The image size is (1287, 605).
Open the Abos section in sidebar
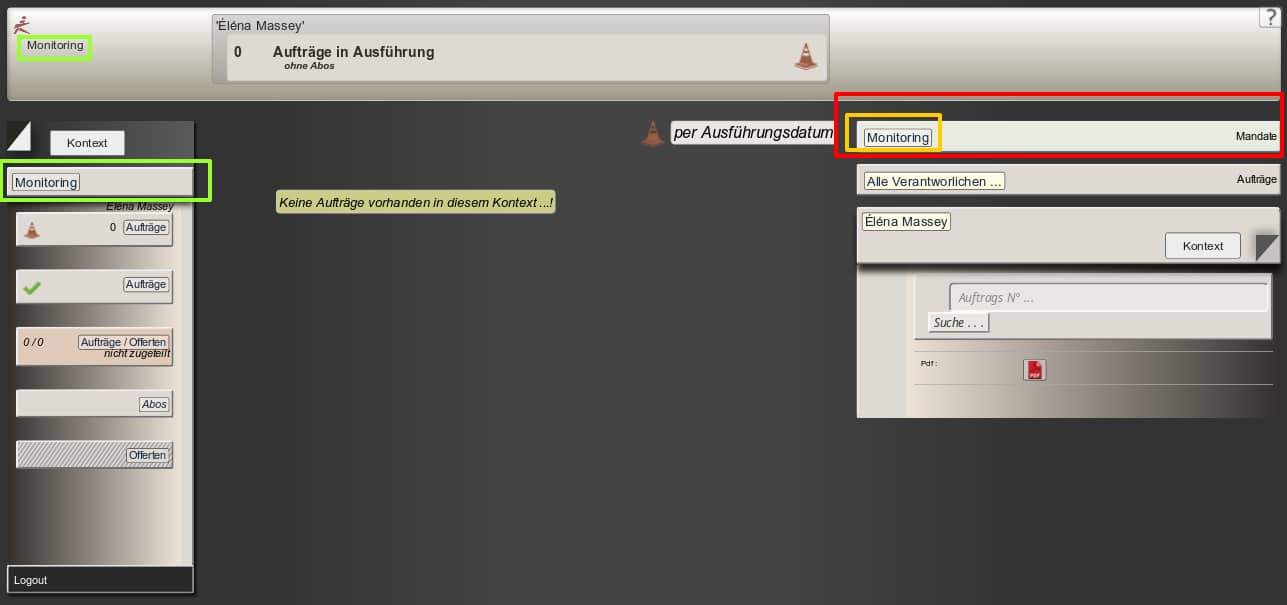(155, 404)
